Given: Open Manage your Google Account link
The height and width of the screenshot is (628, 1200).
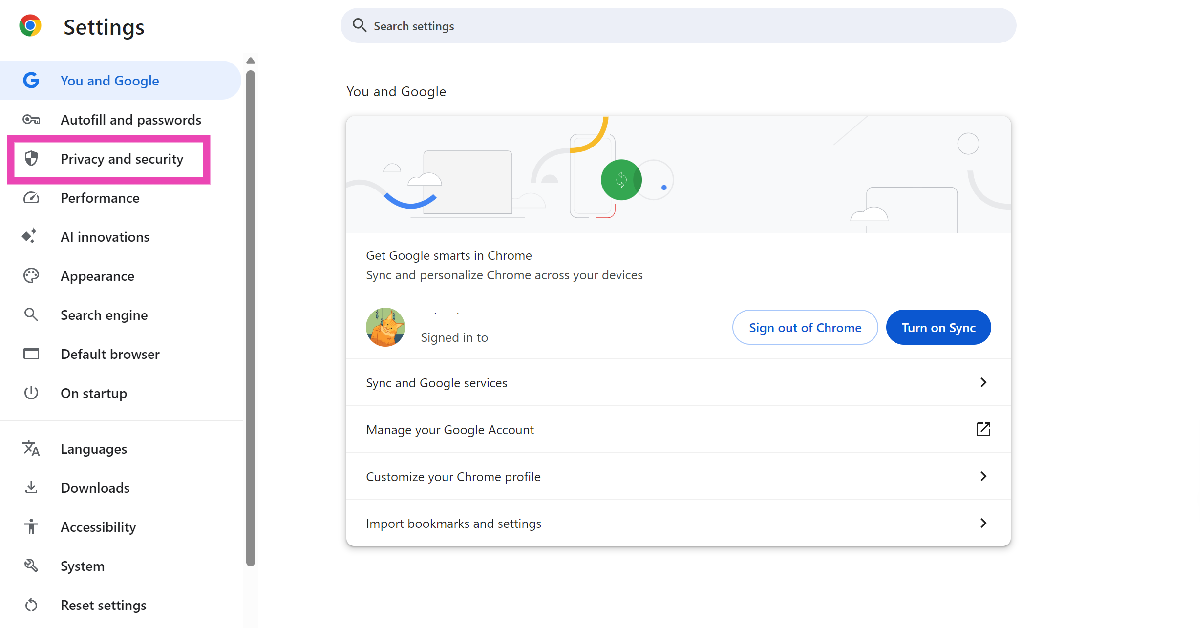Looking at the screenshot, I should click(982, 429).
